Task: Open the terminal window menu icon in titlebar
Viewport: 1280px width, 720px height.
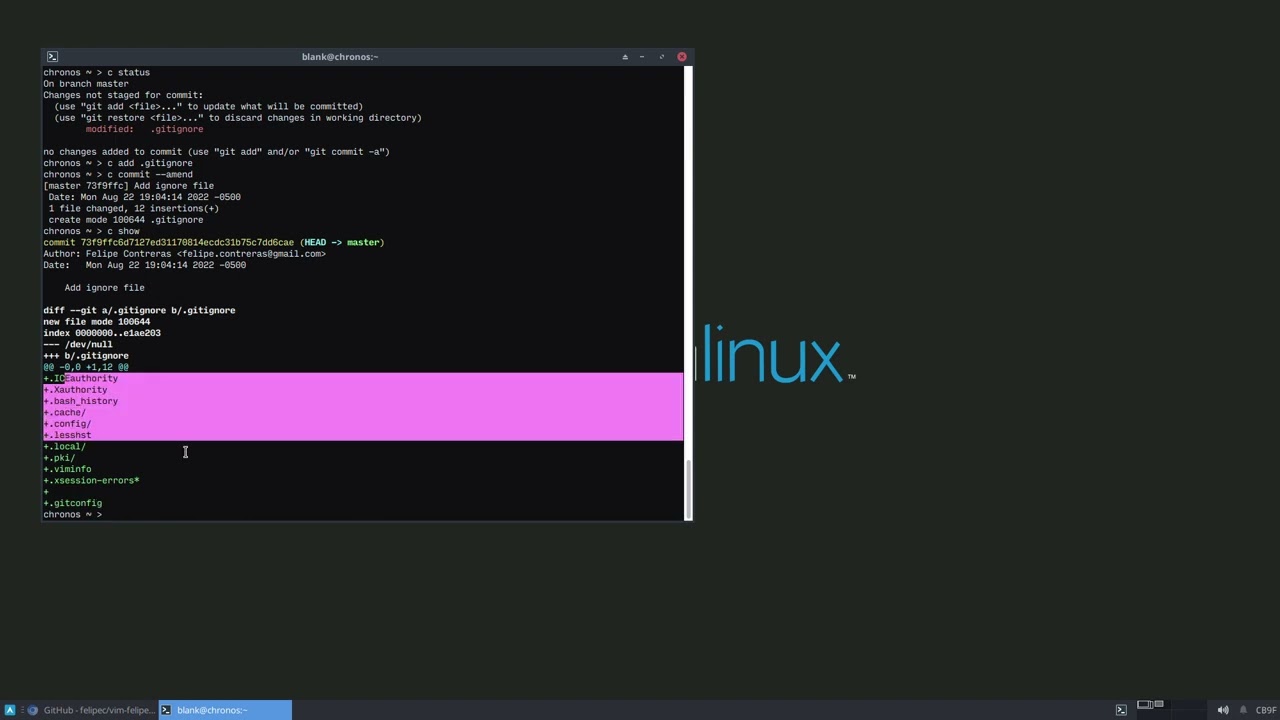Action: tap(52, 57)
